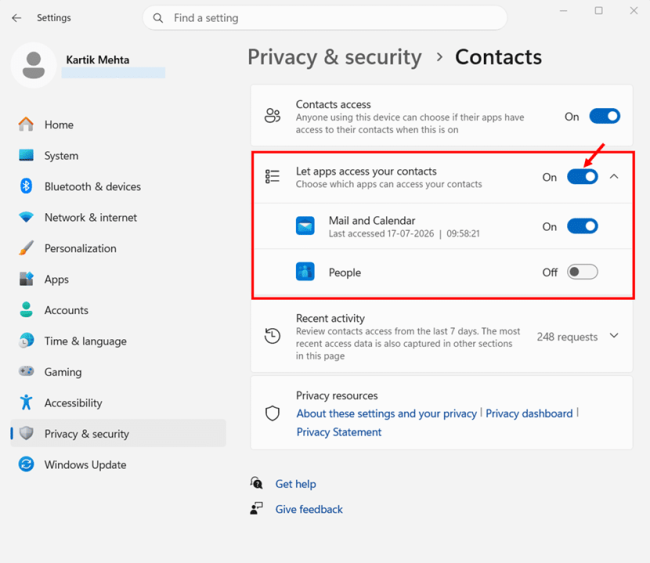
Task: Open Accounts settings
Action: coord(118,310)
